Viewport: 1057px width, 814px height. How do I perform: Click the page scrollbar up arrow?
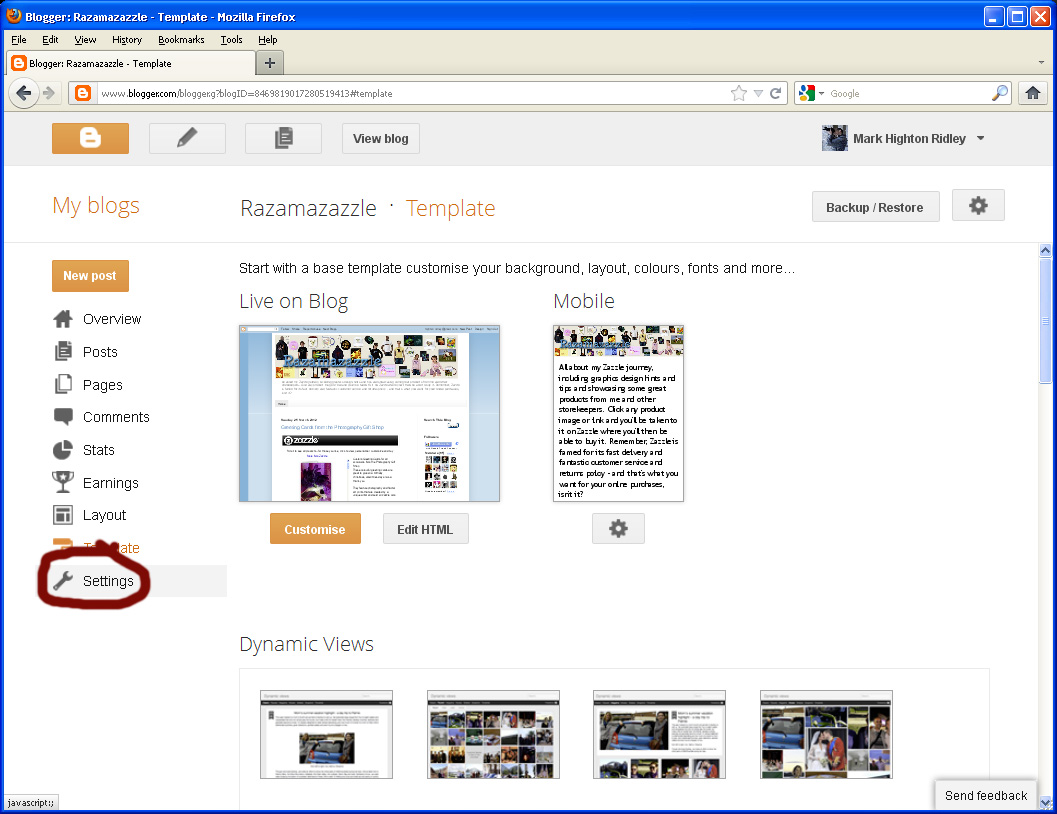(x=1045, y=250)
